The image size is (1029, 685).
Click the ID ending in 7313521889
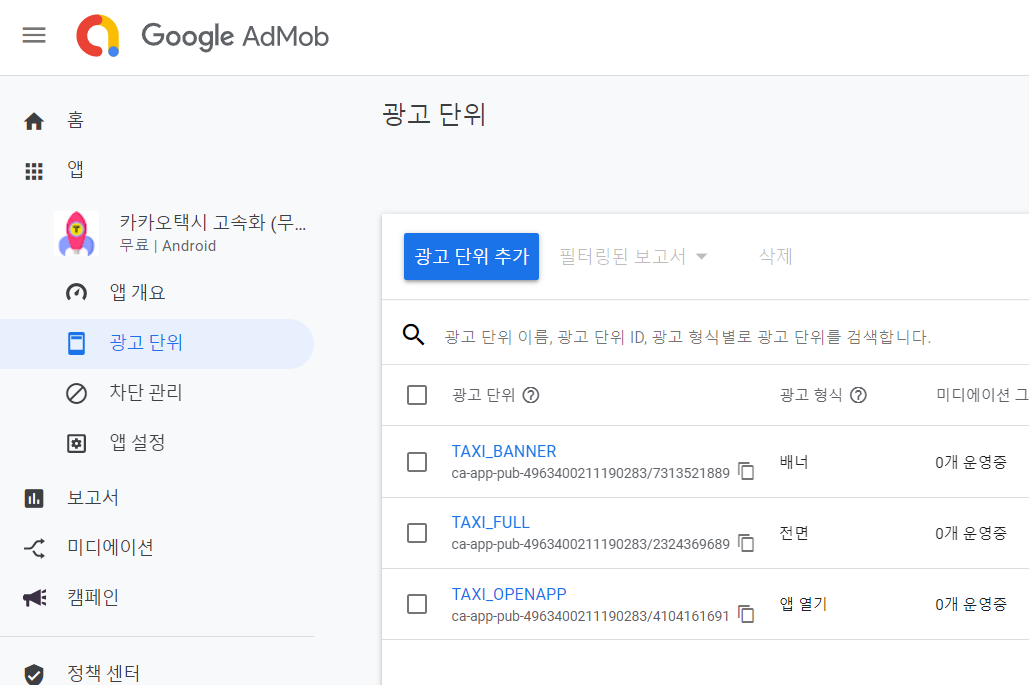click(591, 473)
